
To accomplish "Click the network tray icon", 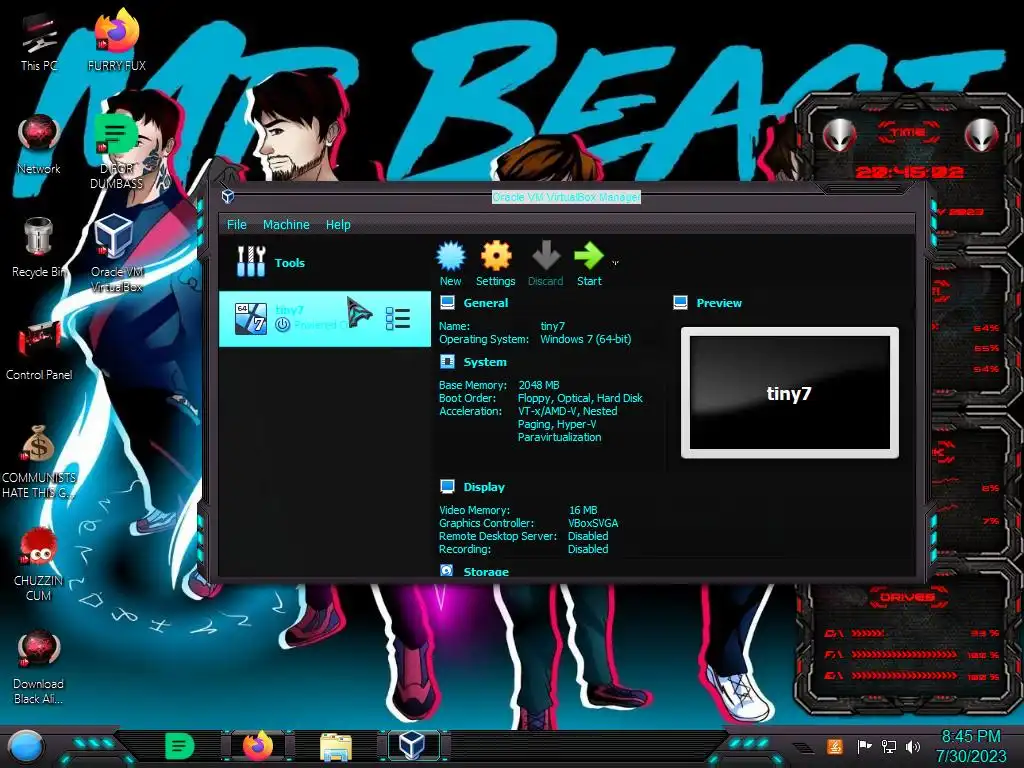I will pyautogui.click(x=889, y=746).
